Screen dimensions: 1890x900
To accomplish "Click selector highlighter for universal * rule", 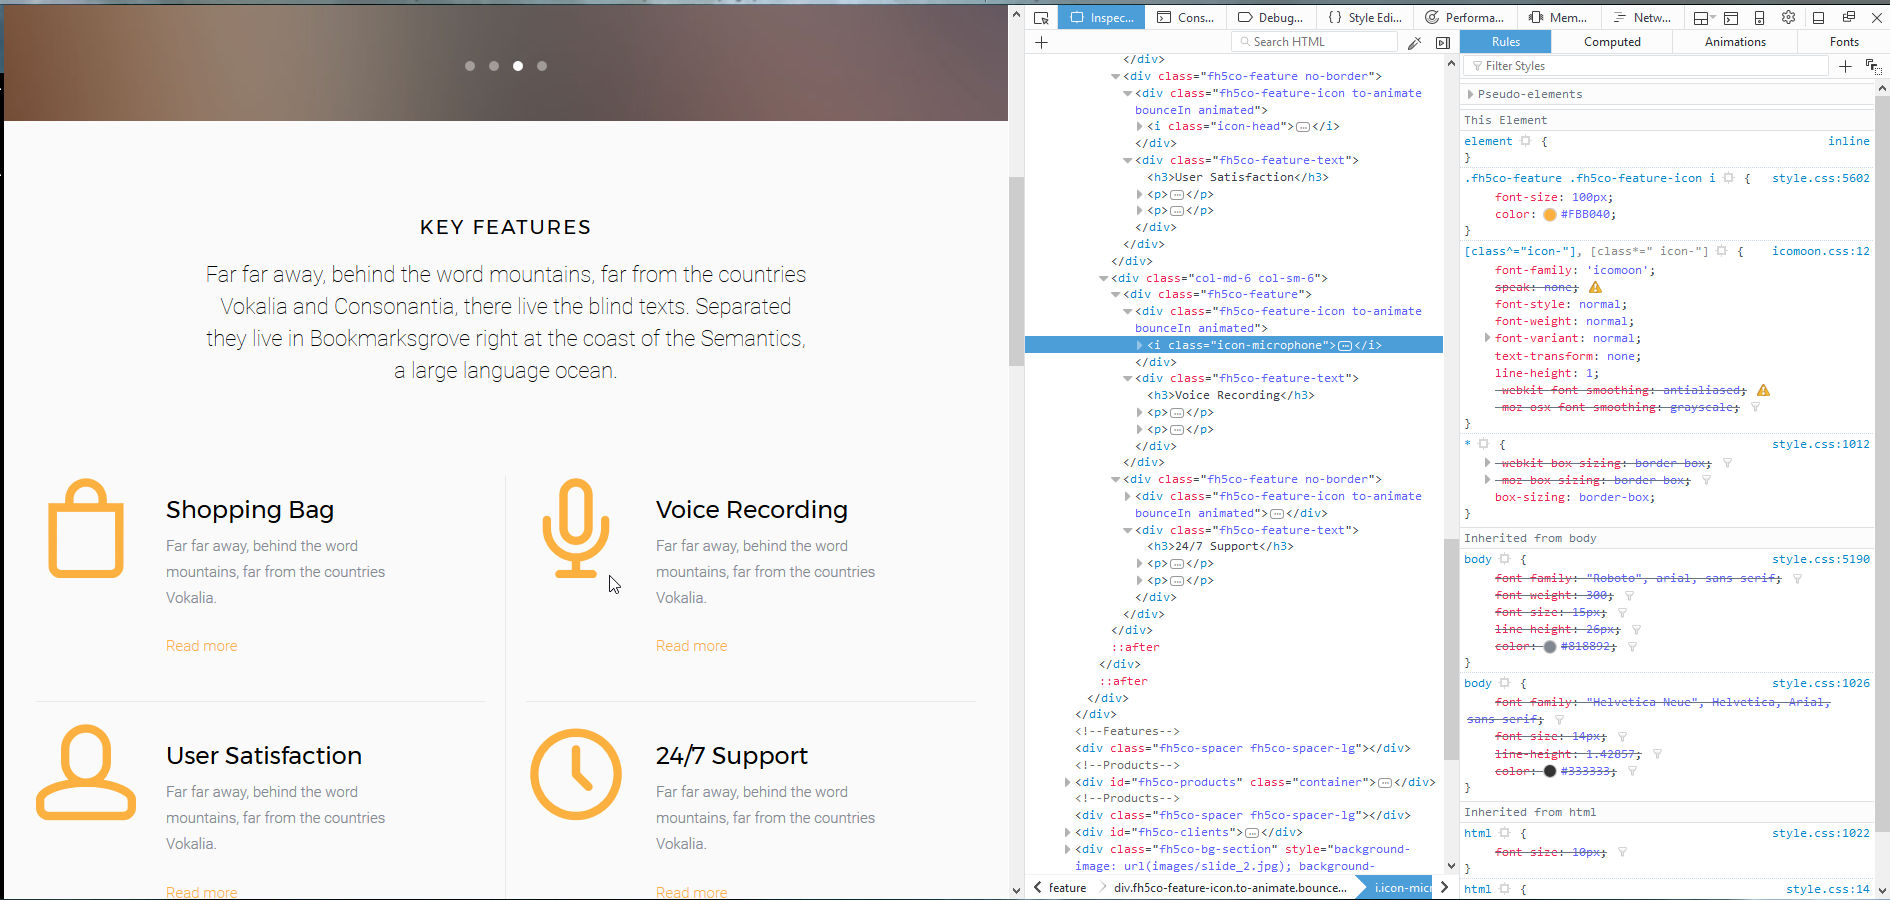I will tap(1484, 444).
